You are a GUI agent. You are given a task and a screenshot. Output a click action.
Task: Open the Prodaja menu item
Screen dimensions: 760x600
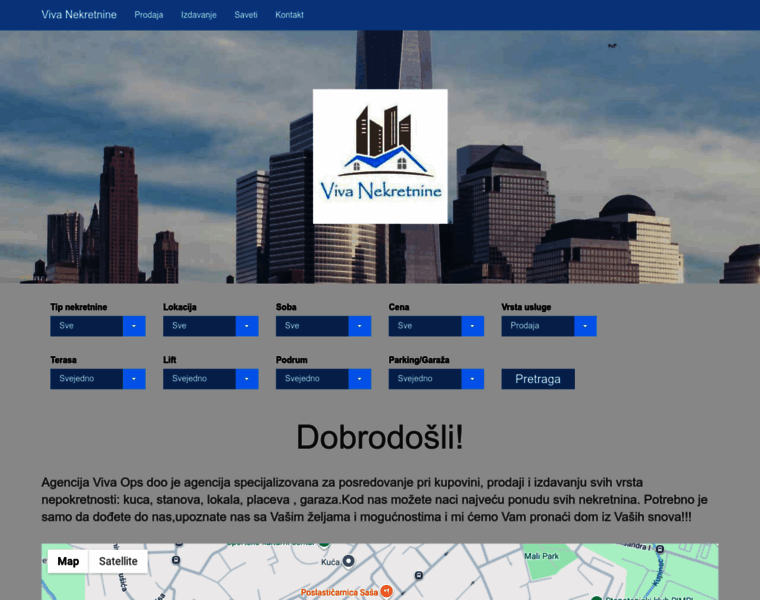tap(148, 15)
